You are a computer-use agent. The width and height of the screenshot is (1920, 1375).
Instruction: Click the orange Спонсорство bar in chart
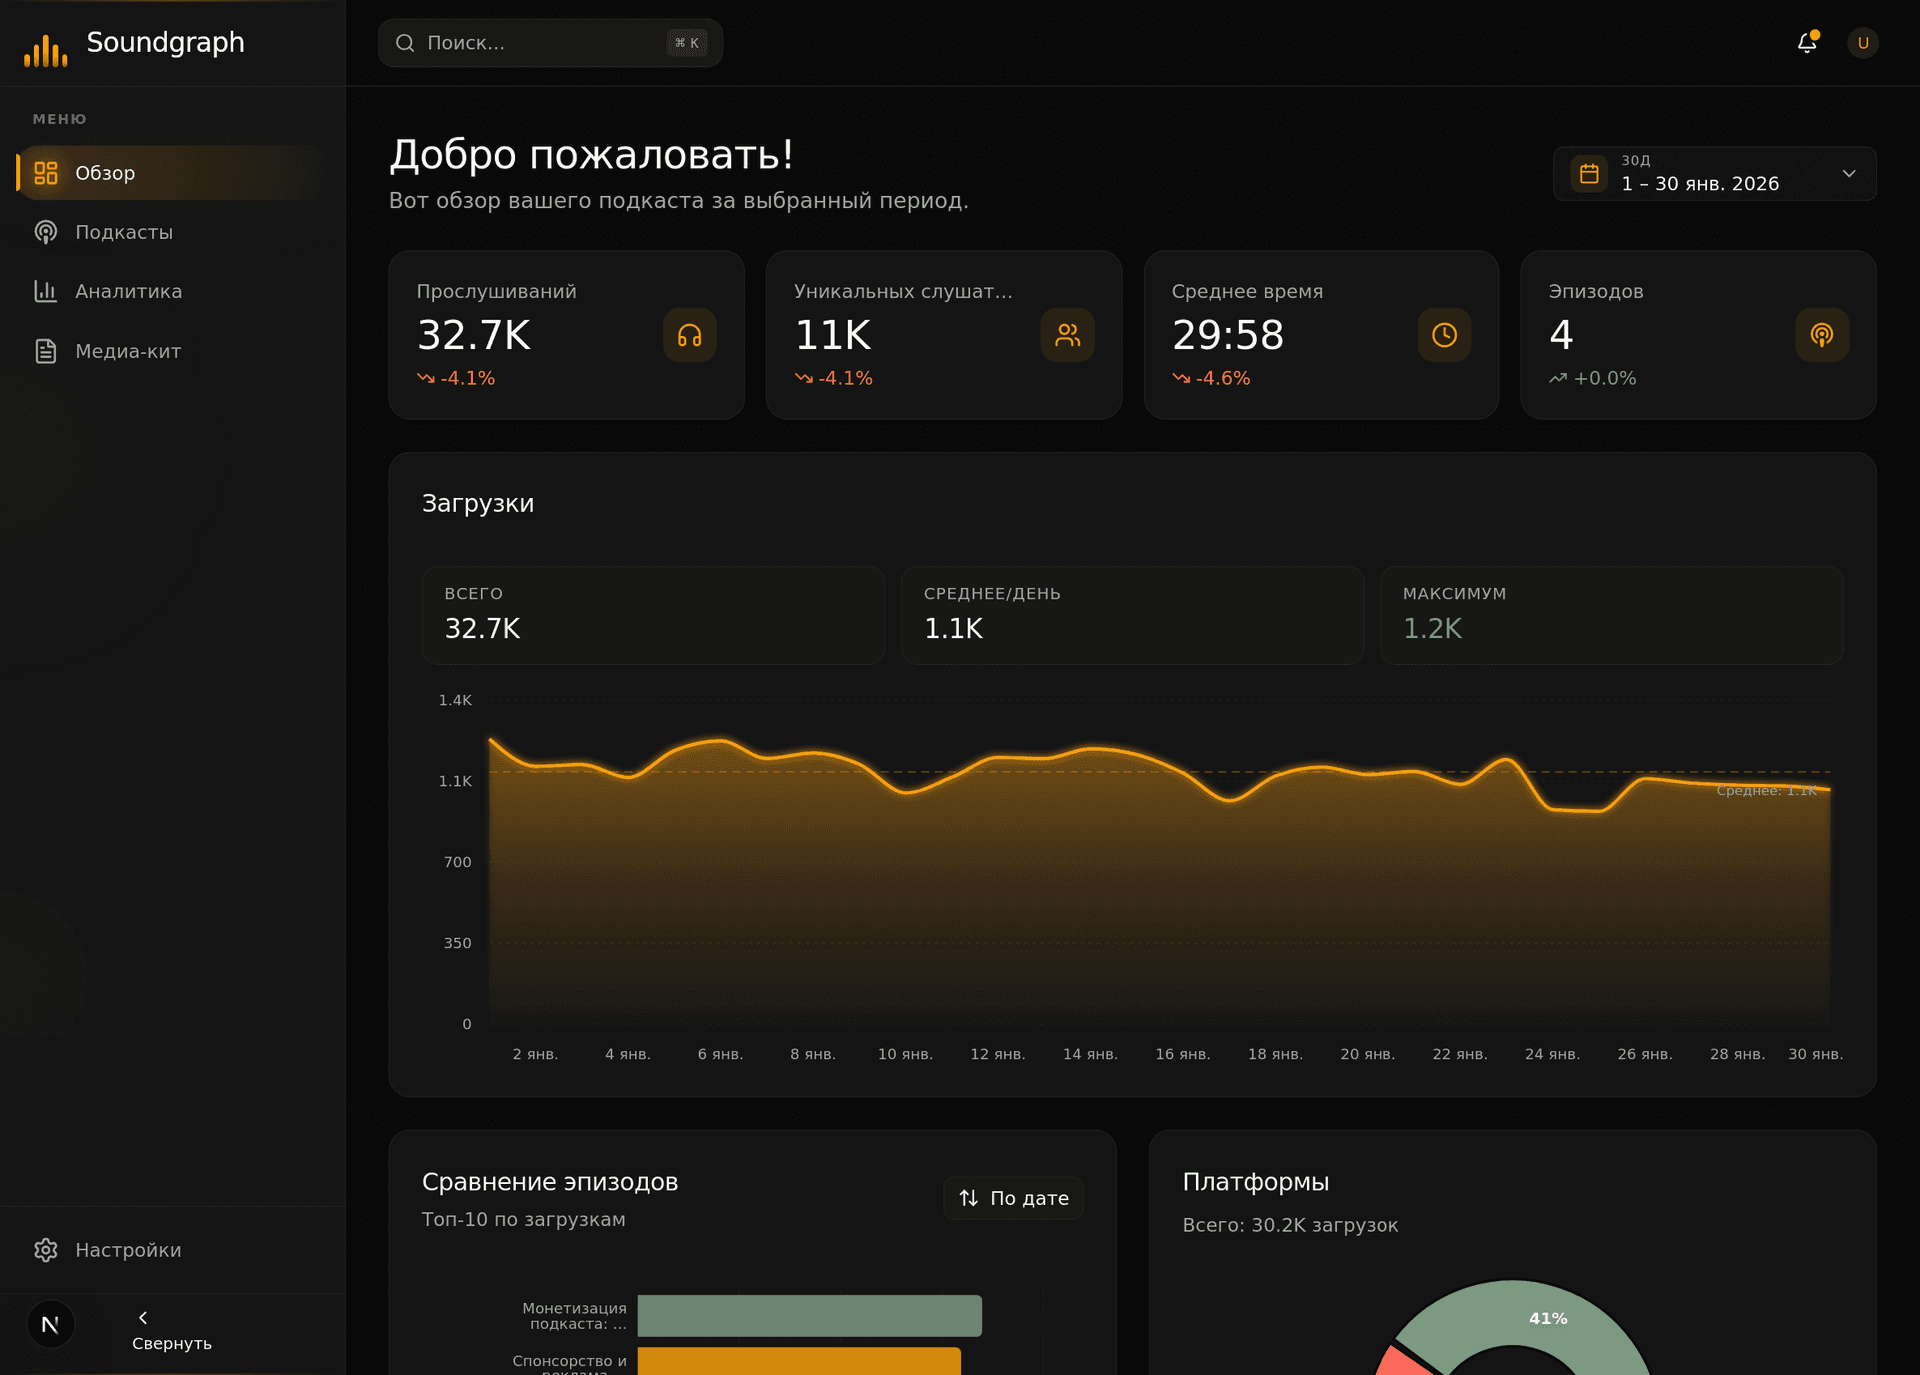pos(798,1361)
